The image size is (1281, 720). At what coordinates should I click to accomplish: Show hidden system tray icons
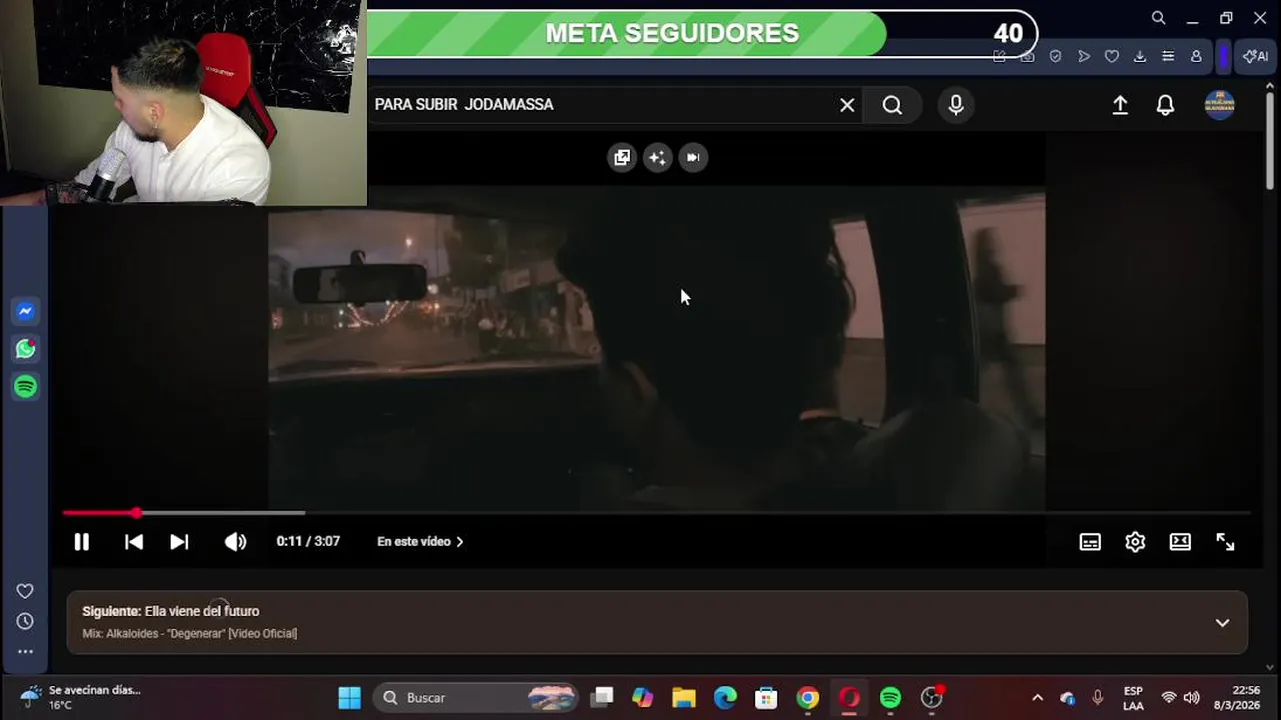[1037, 698]
